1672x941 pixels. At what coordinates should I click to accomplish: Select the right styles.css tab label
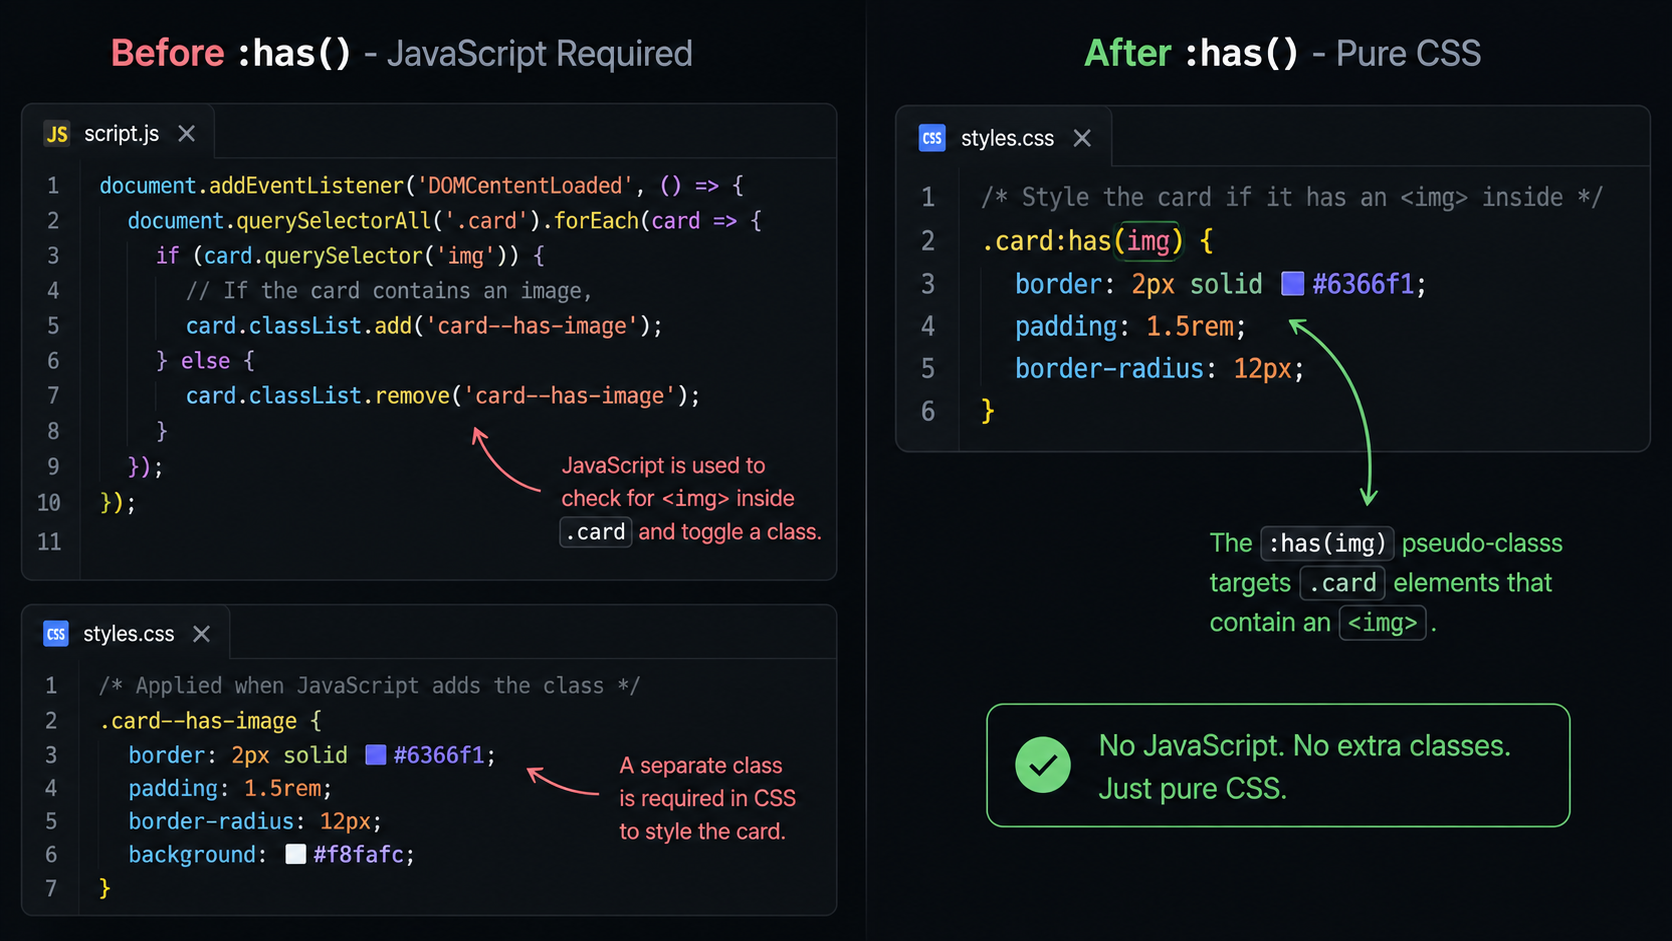[1007, 139]
